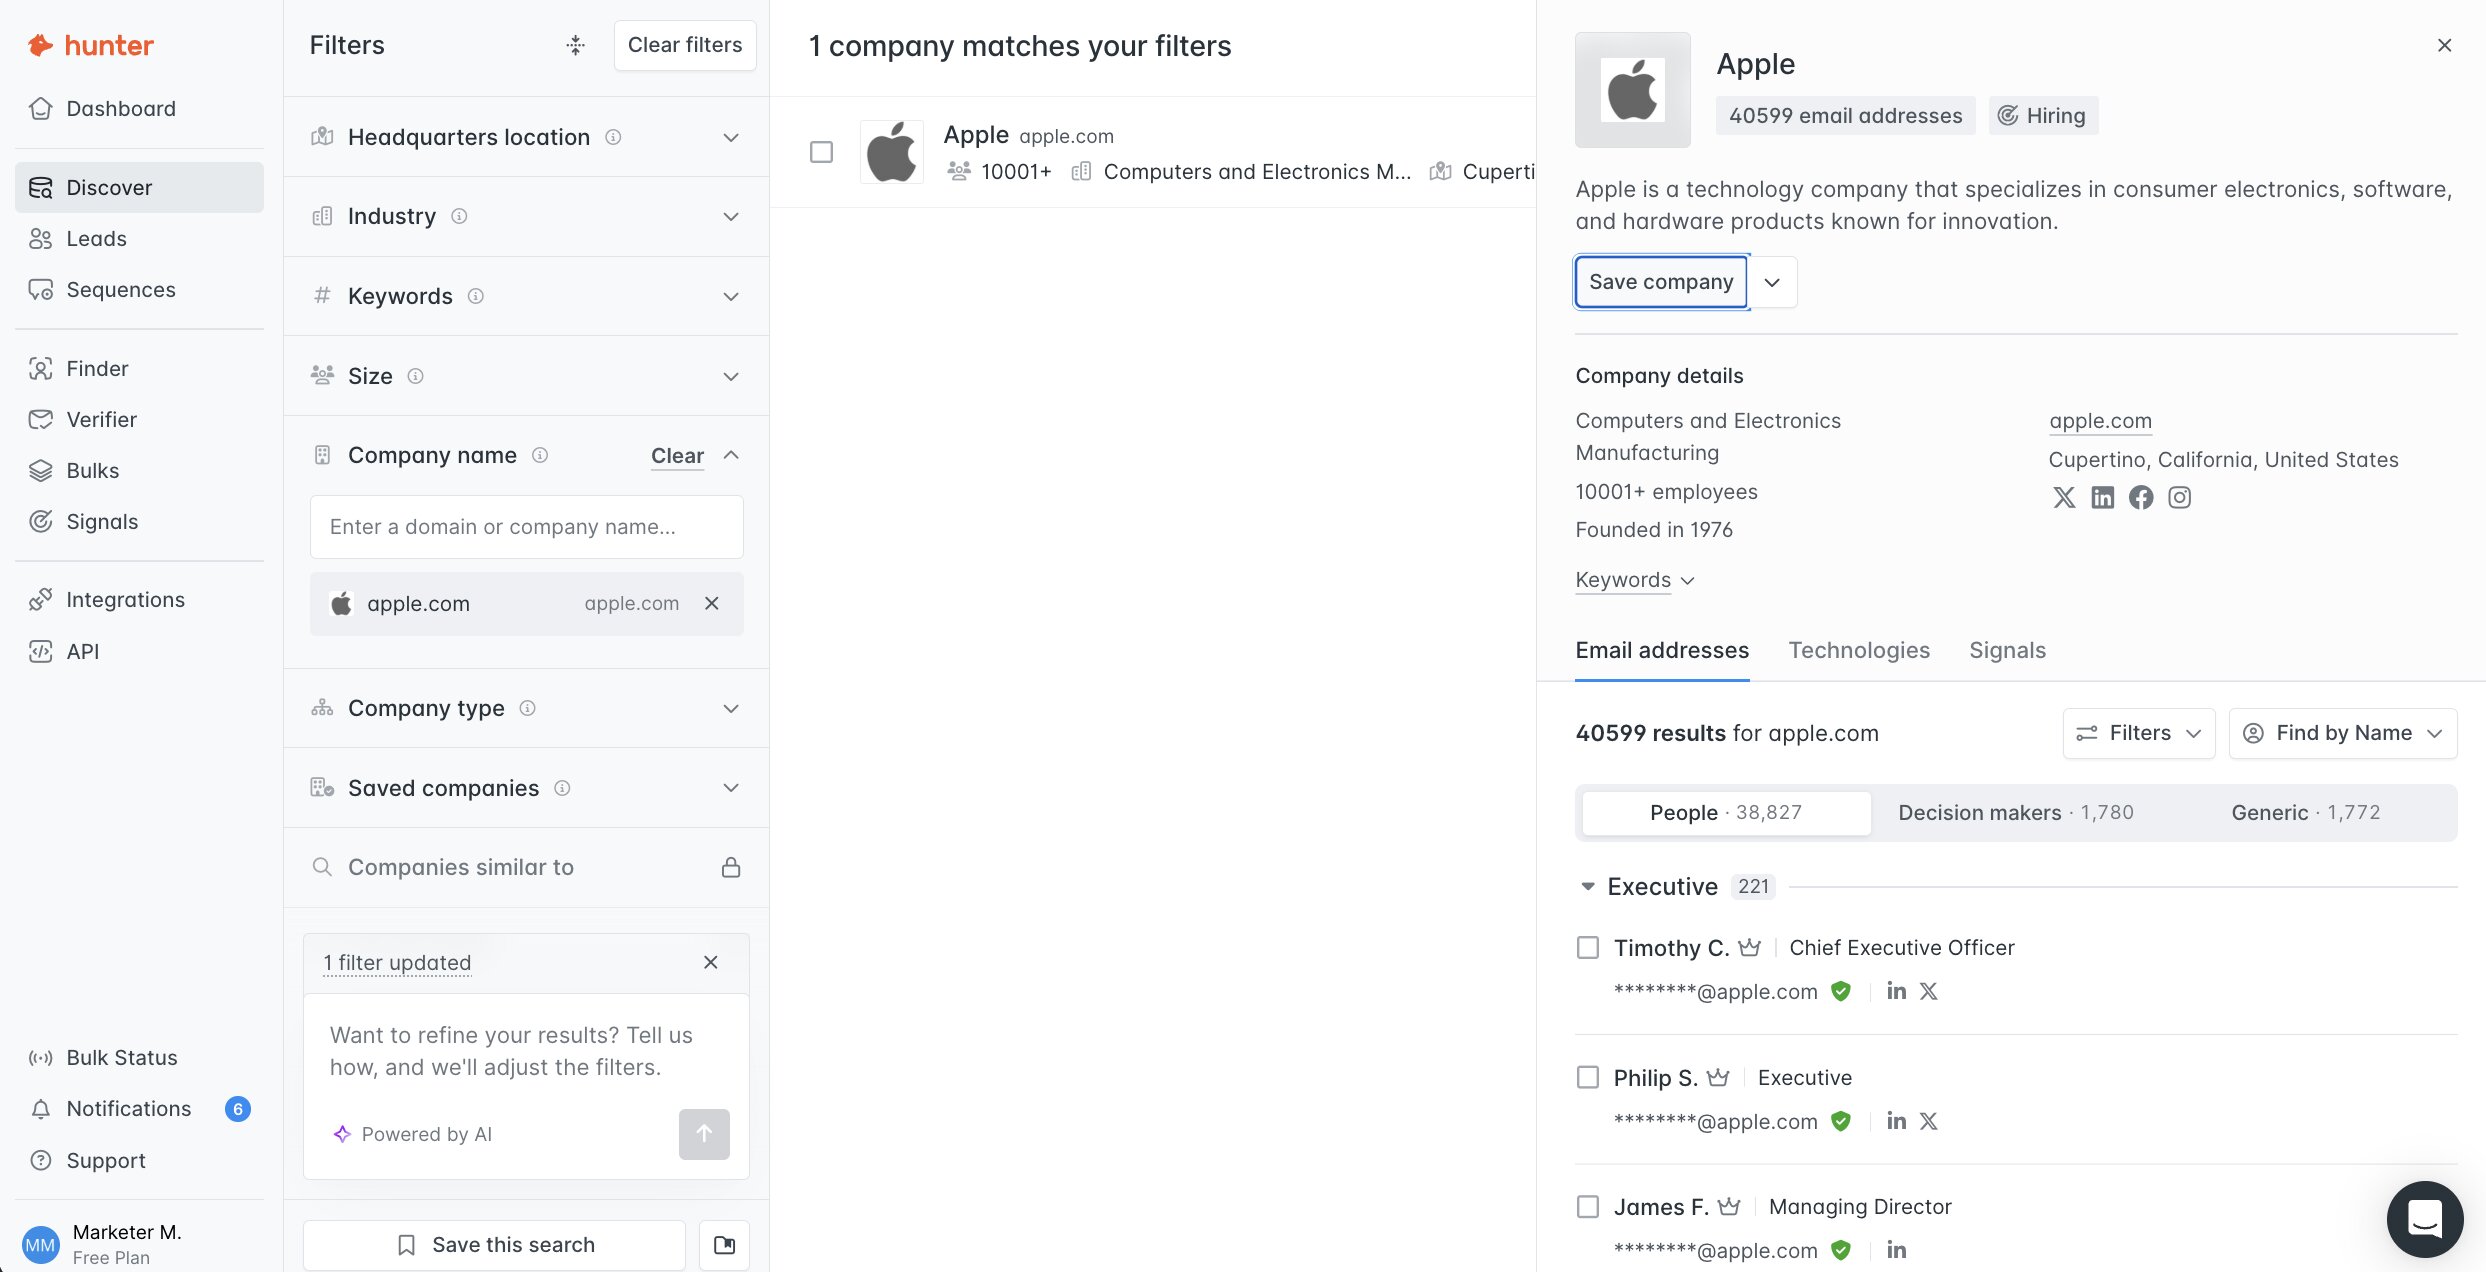Expand the Headquarters location filter

(731, 137)
